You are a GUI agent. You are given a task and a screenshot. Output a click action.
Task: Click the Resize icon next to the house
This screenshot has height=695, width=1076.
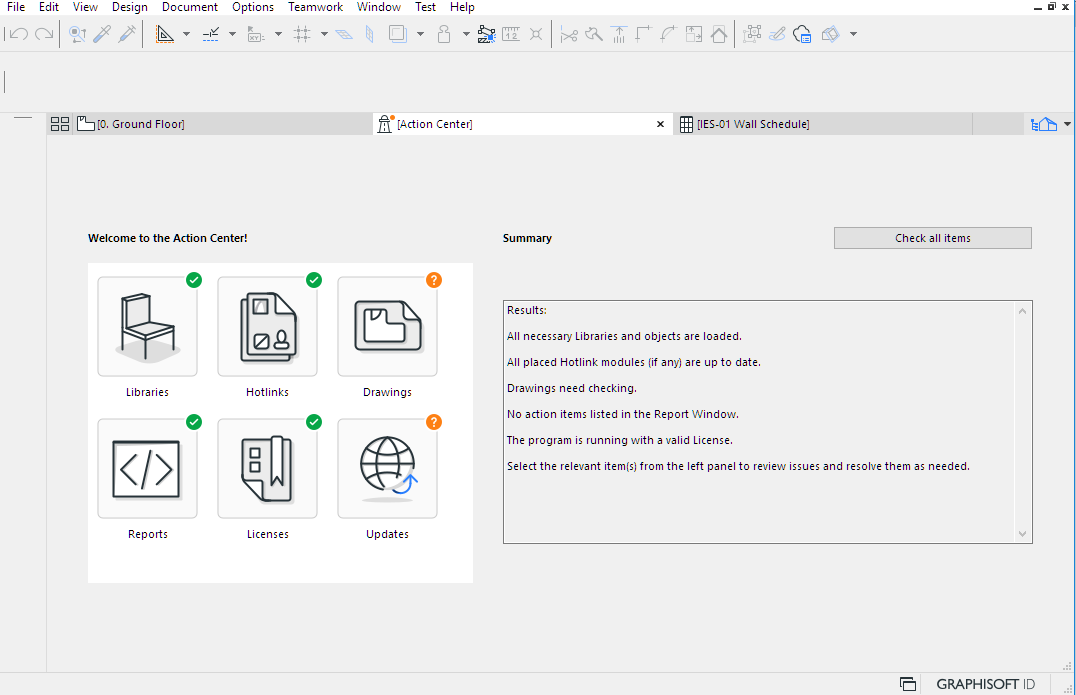[x=694, y=34]
